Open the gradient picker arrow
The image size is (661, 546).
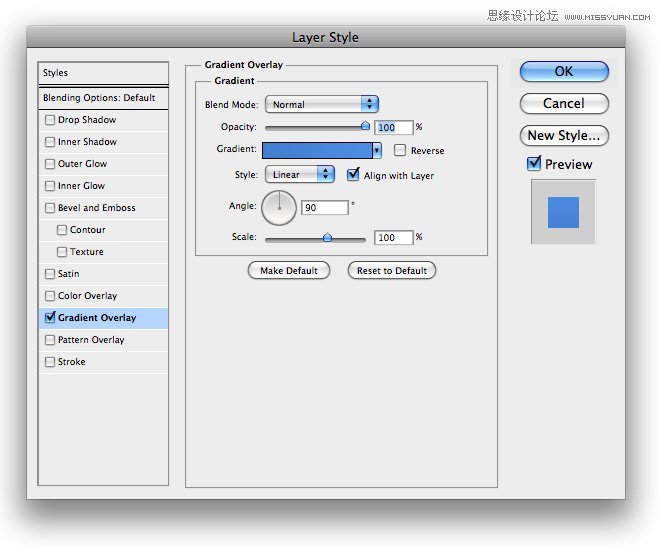tap(377, 150)
